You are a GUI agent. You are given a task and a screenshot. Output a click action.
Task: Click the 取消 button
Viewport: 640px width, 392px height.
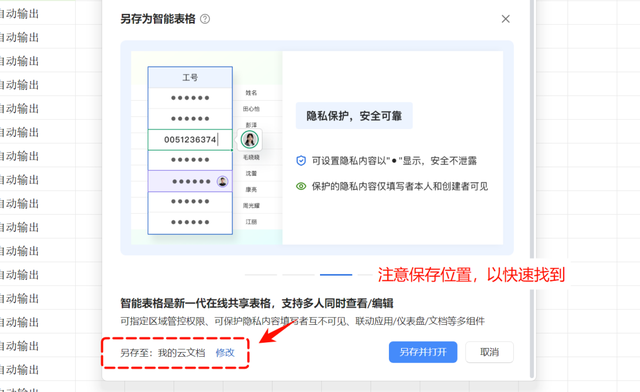point(489,352)
